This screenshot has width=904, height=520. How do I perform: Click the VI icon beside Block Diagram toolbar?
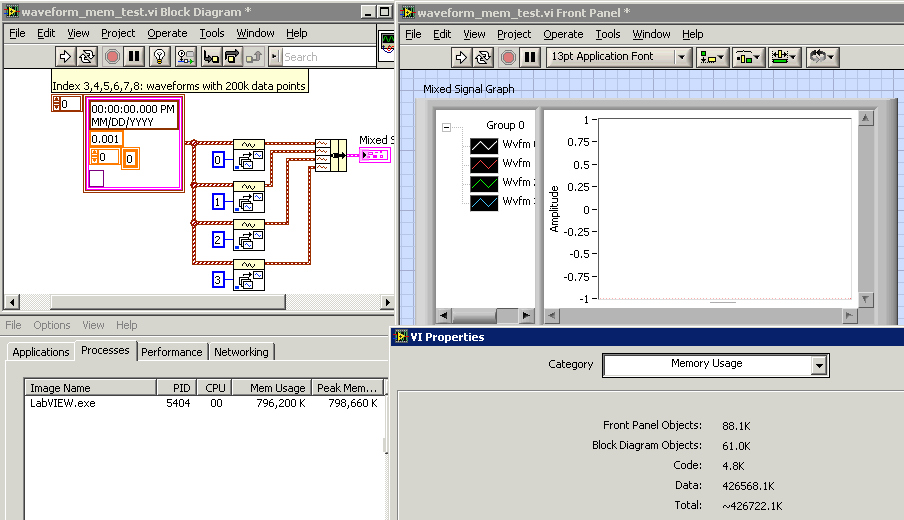pyautogui.click(x=387, y=46)
